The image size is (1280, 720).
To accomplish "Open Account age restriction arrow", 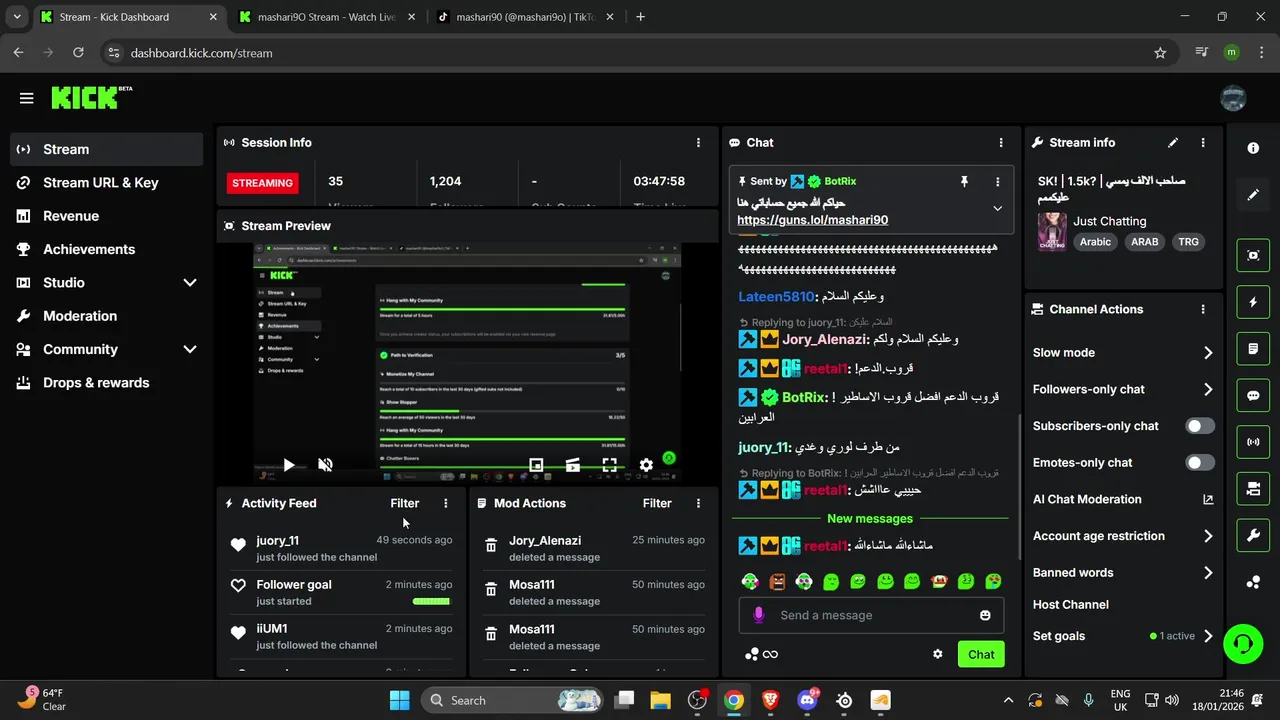I will 1208,536.
